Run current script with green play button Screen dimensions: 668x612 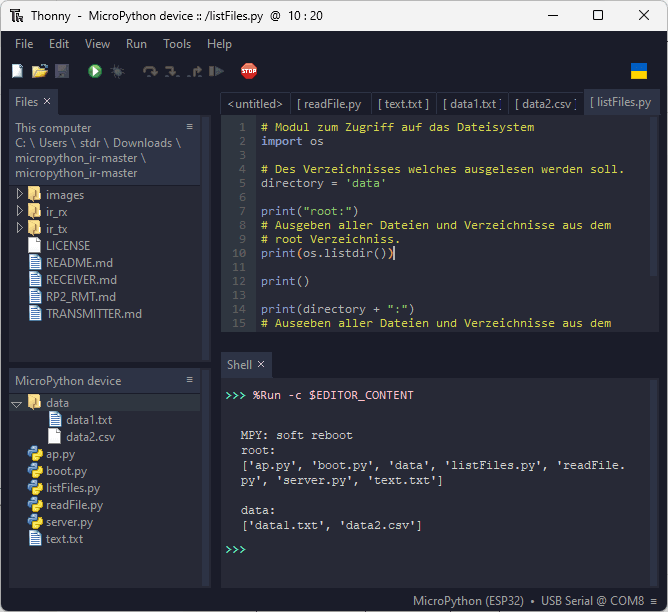[95, 71]
